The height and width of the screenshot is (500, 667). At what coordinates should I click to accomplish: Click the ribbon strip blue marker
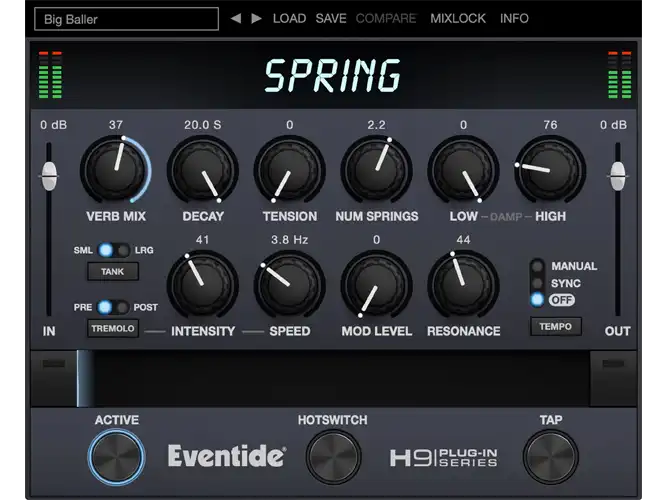coord(85,379)
